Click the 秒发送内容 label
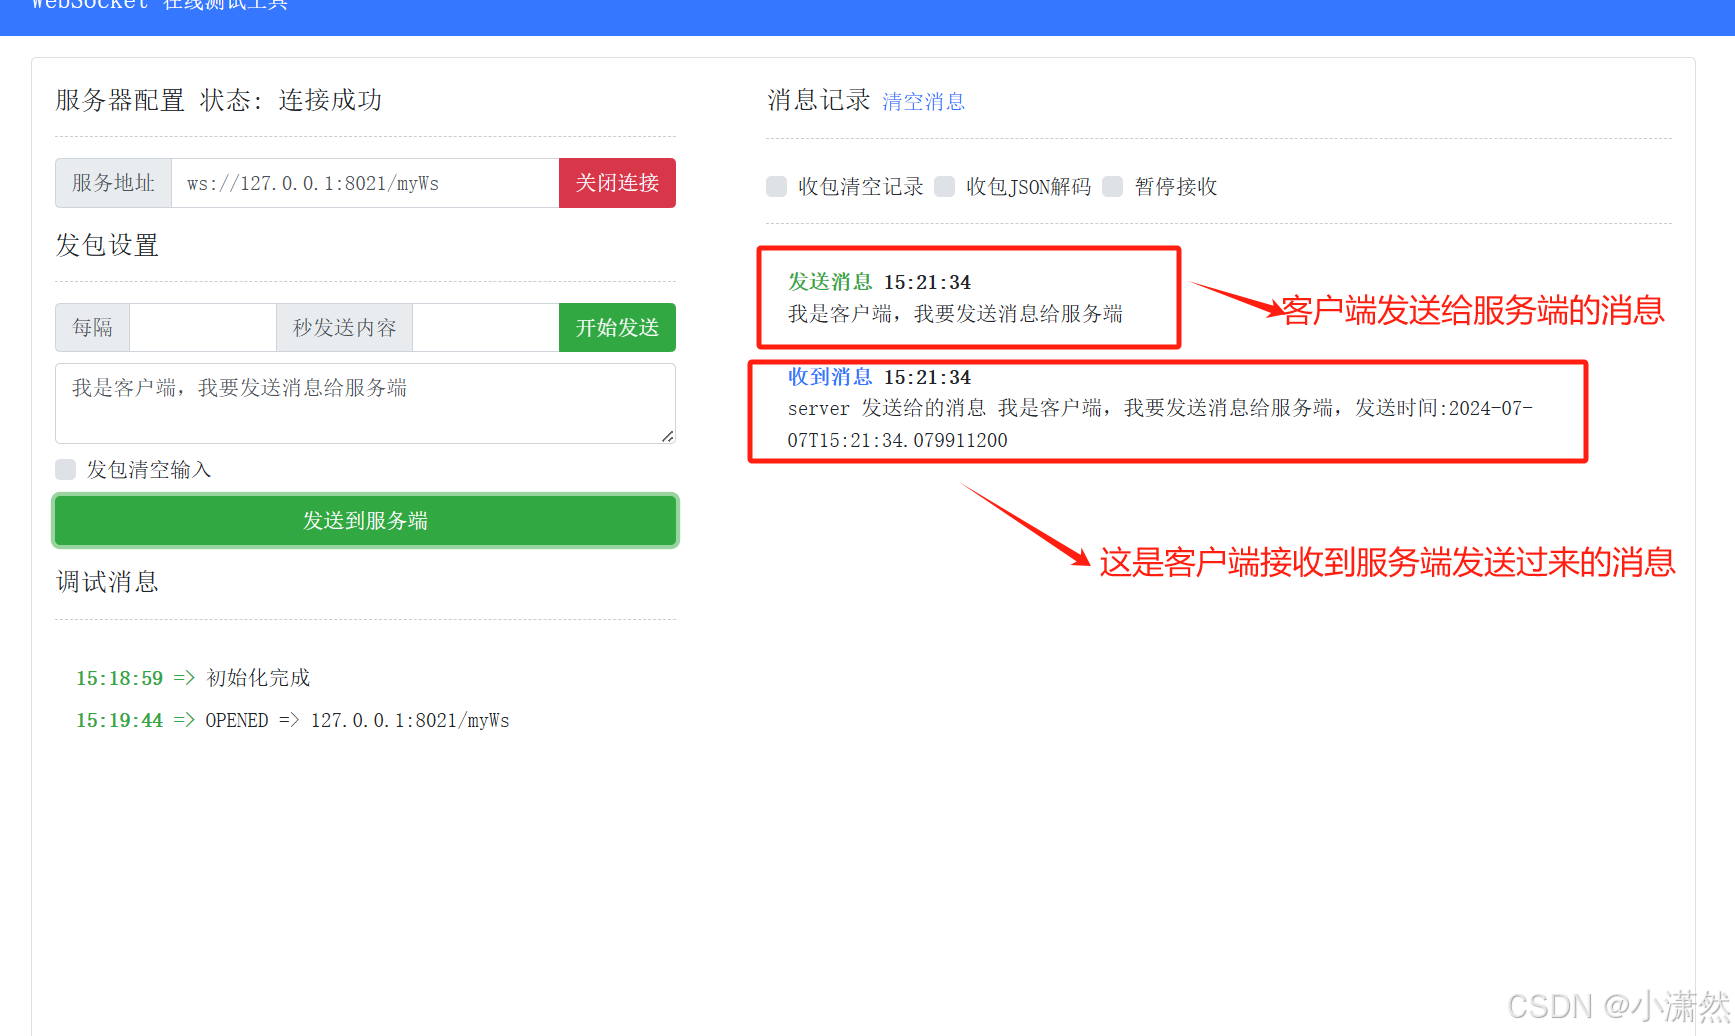 pos(344,328)
